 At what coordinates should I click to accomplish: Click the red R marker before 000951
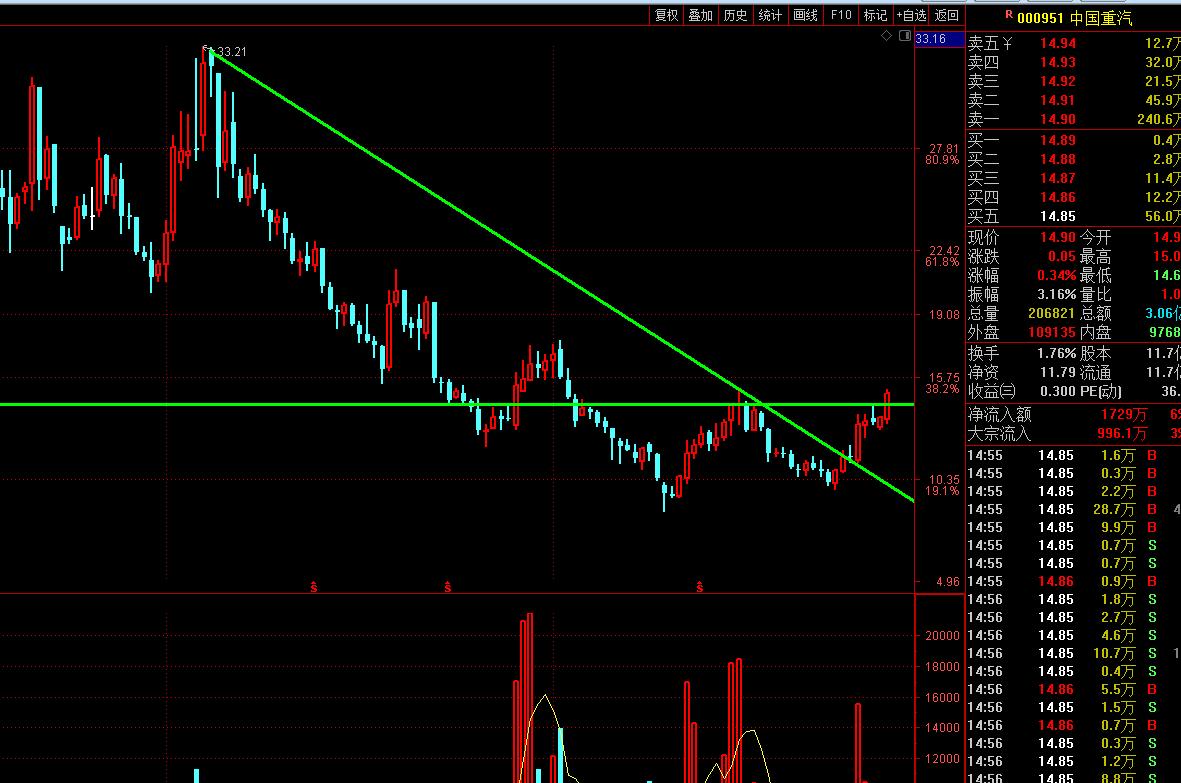pos(1009,14)
